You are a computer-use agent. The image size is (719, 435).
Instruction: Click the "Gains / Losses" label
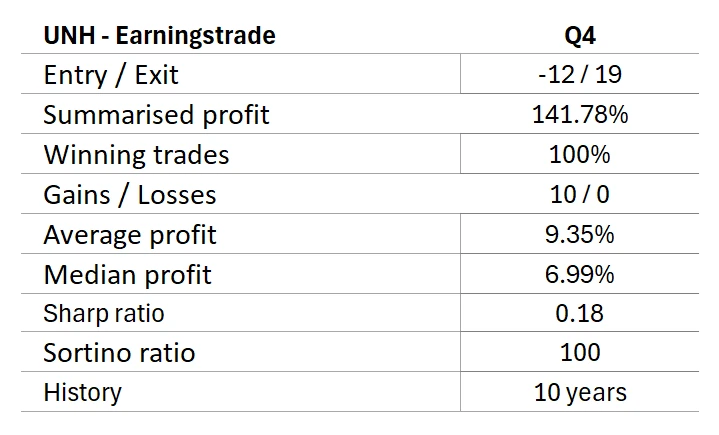130,195
